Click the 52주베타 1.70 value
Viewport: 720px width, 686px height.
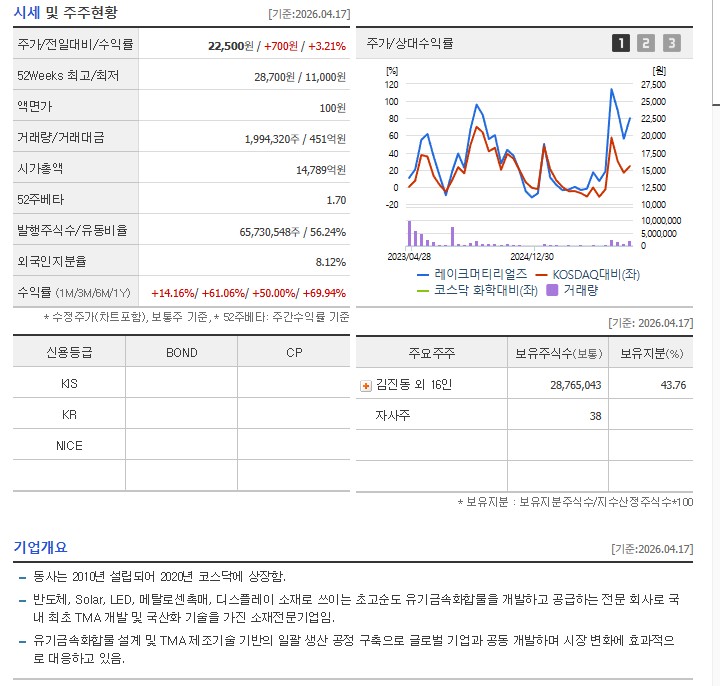tap(336, 200)
